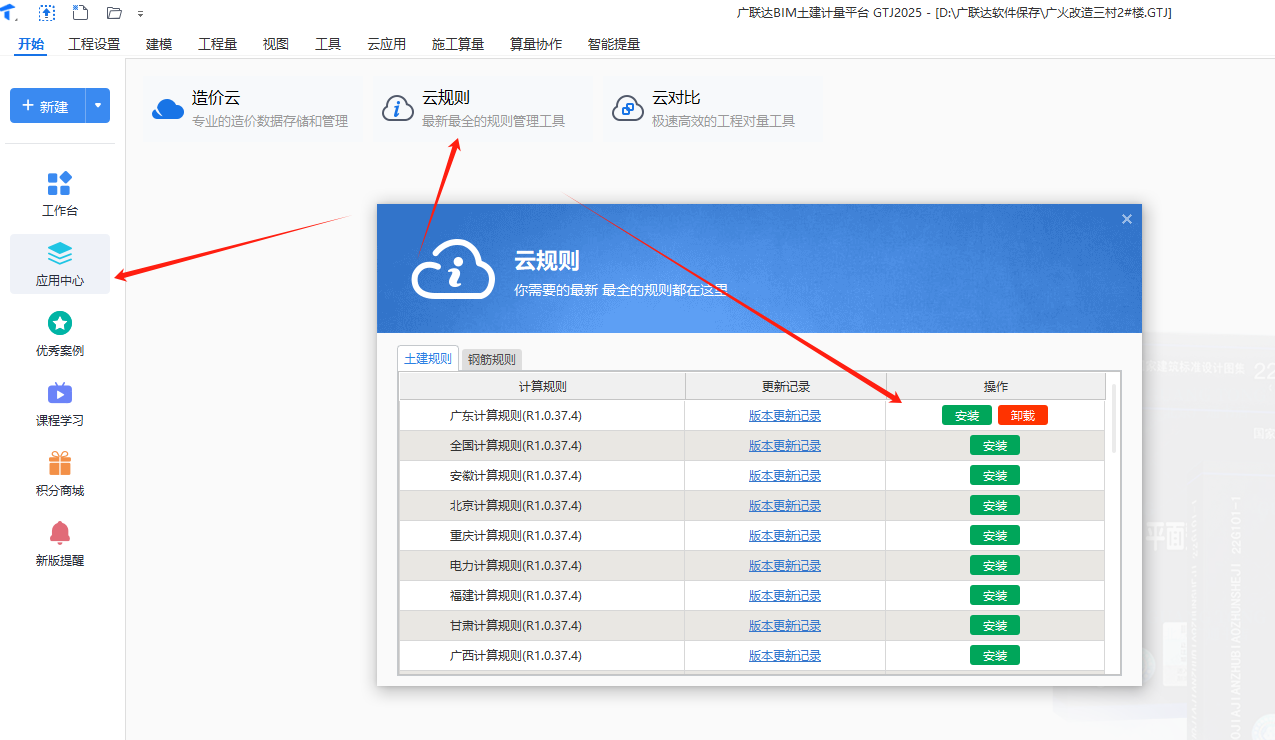Click the Glodon app logo icon
This screenshot has width=1275, height=740.
tap(9, 12)
